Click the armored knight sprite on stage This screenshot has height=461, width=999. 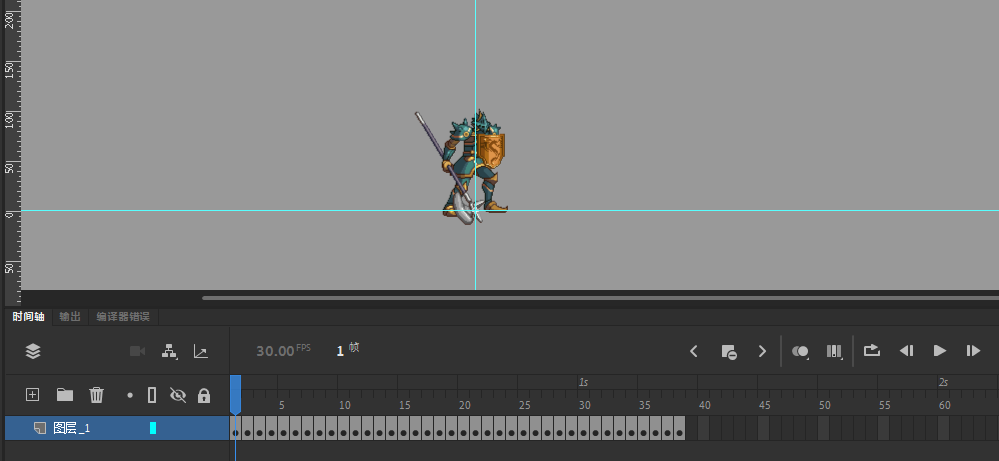click(463, 167)
